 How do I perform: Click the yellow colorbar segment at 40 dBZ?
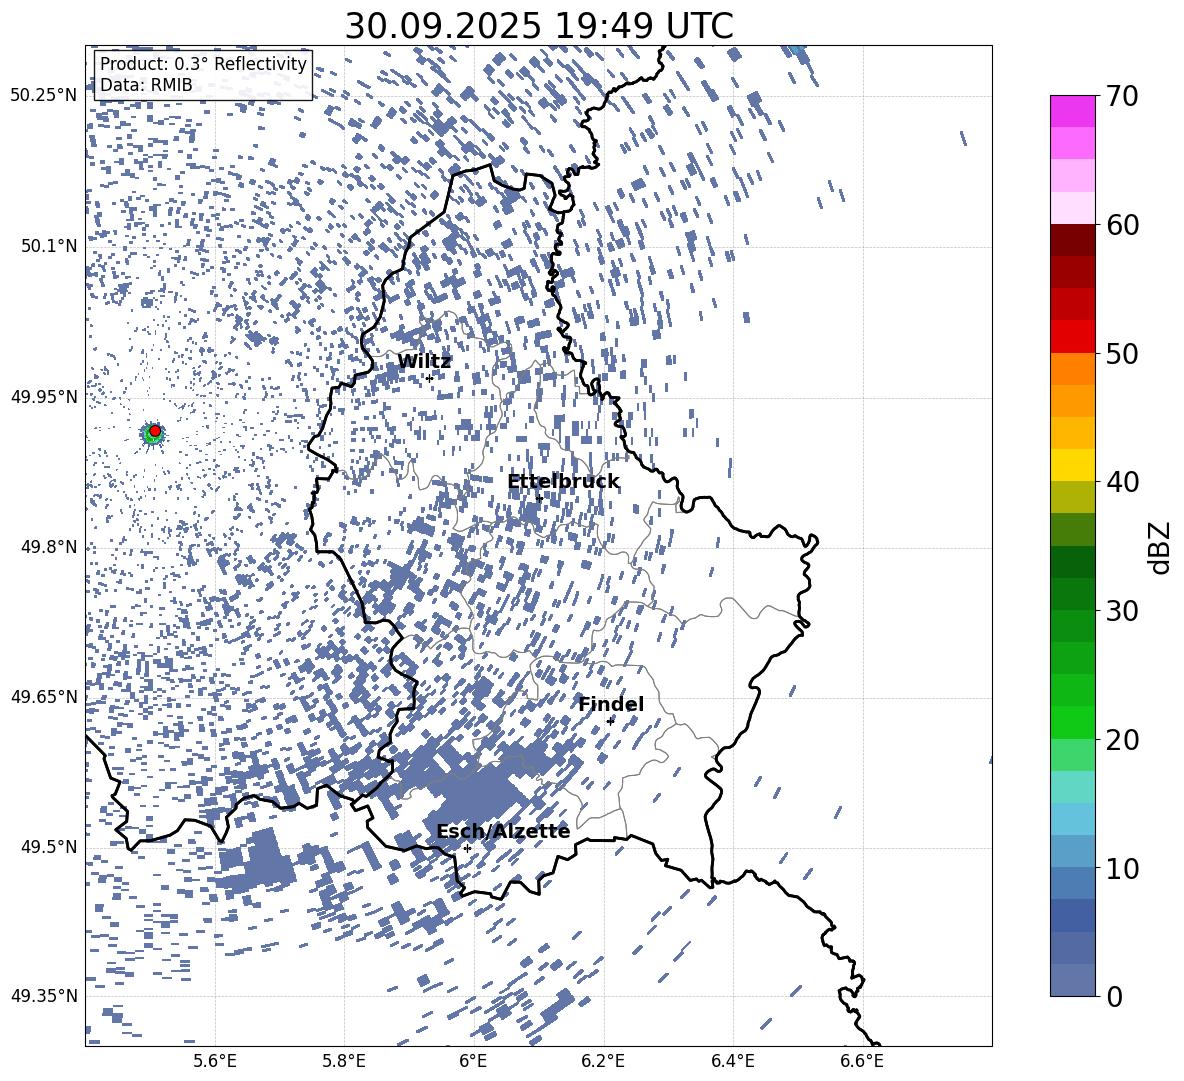pyautogui.click(x=1072, y=465)
